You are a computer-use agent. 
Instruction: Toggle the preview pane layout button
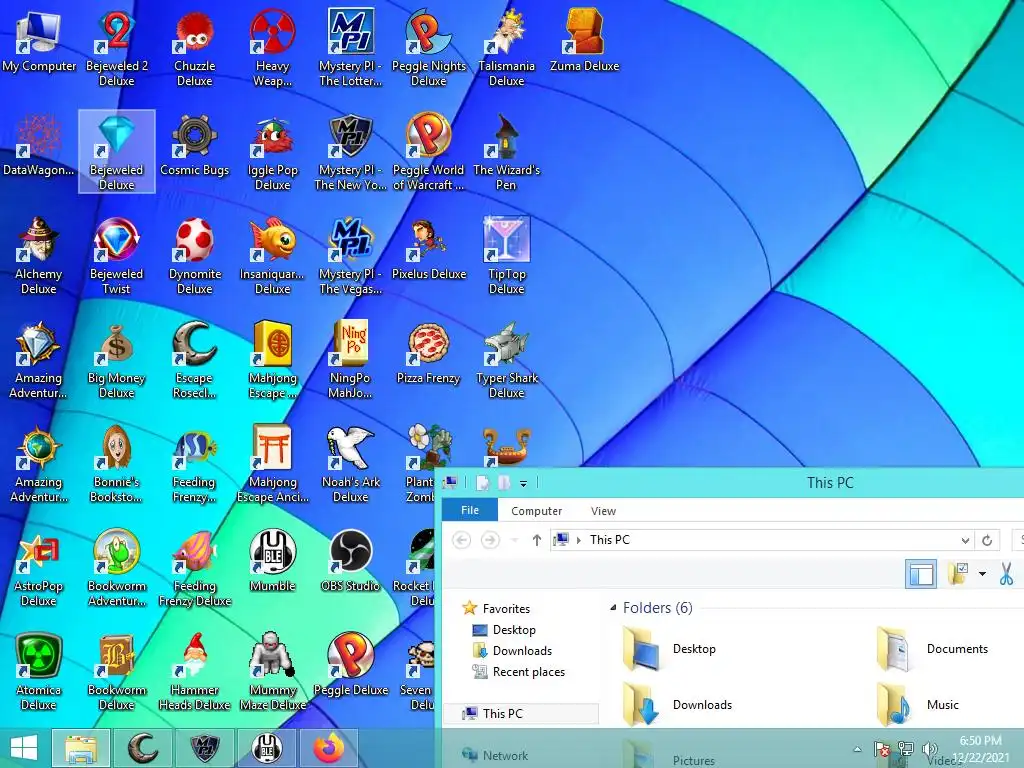point(921,574)
